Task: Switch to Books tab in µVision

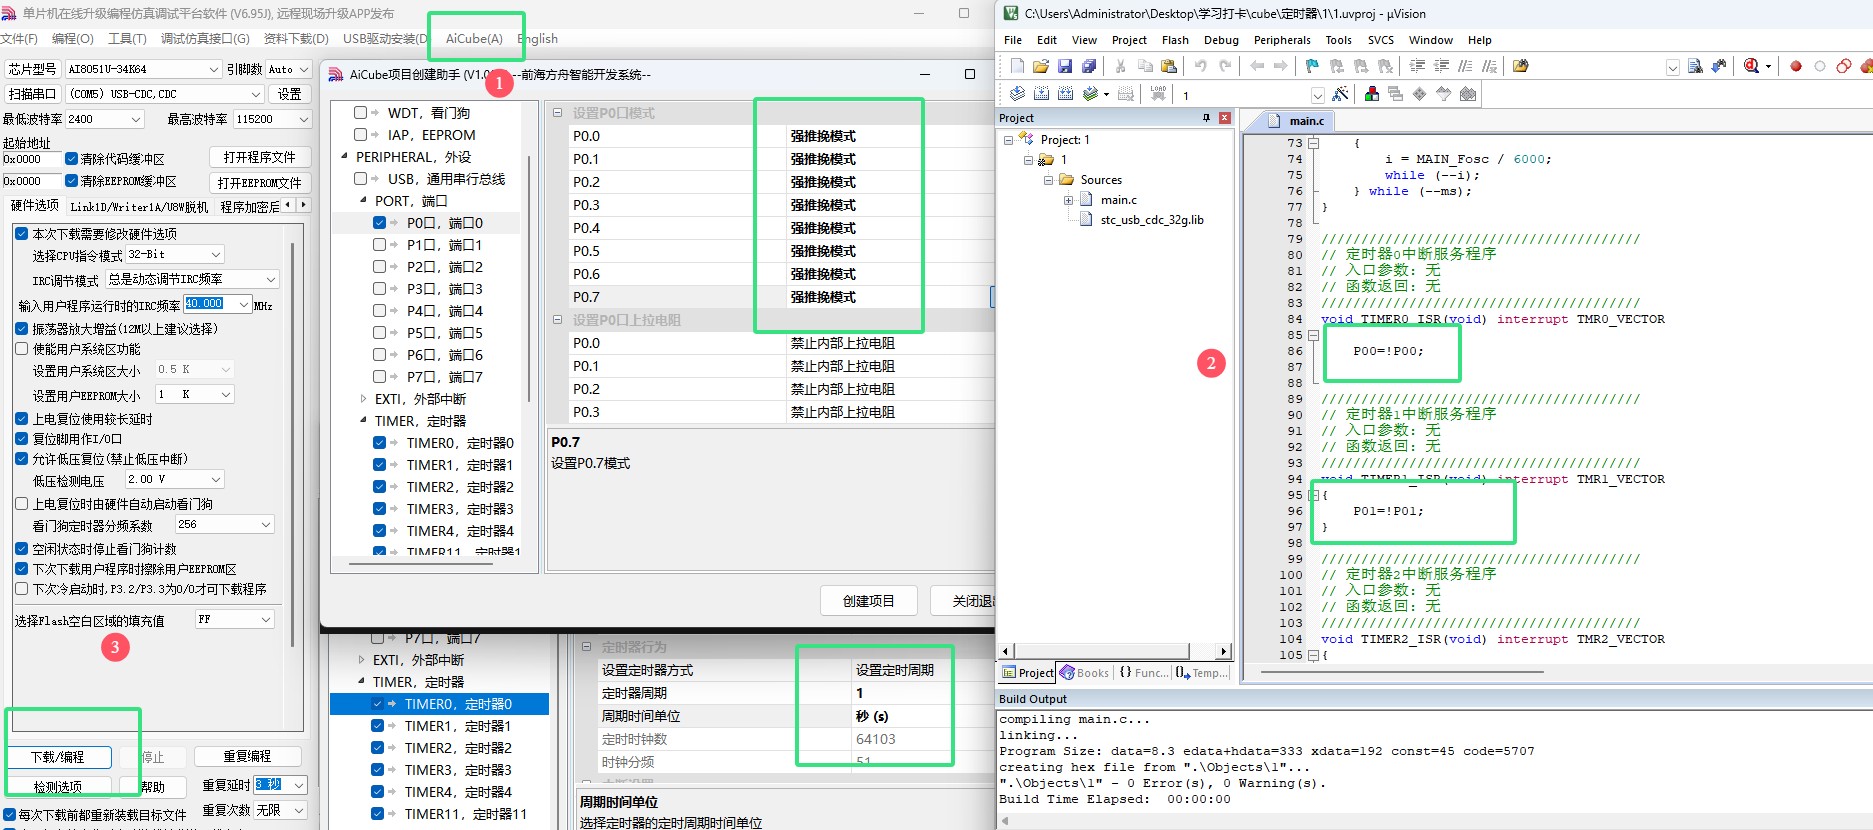Action: click(x=1085, y=673)
